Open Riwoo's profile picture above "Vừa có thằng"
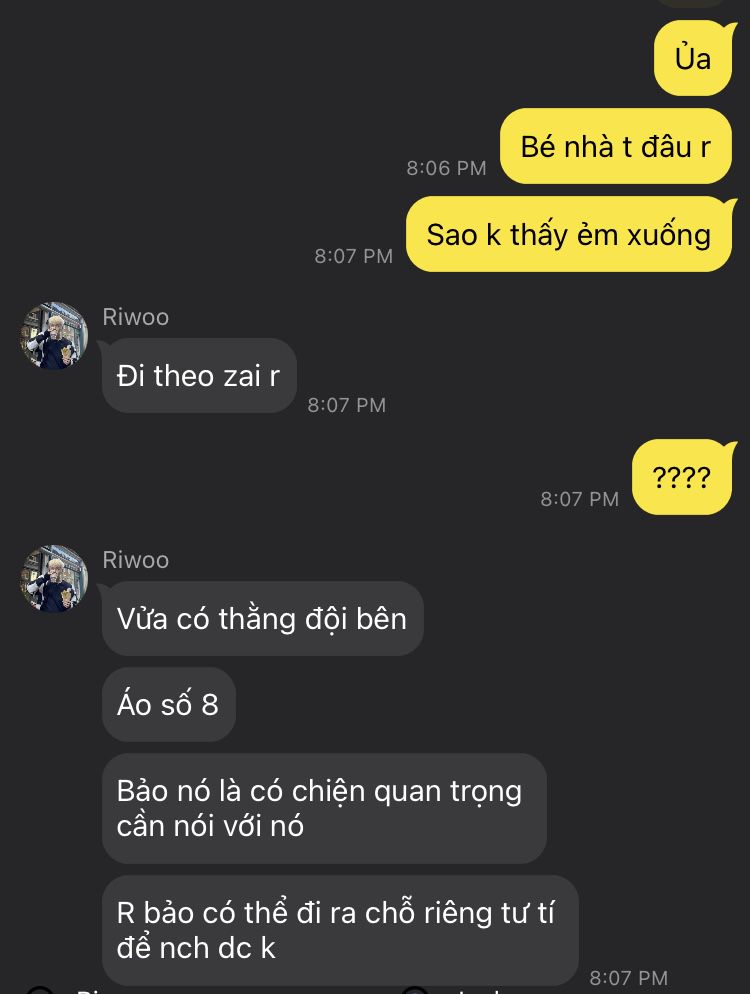This screenshot has width=750, height=994. (54, 578)
